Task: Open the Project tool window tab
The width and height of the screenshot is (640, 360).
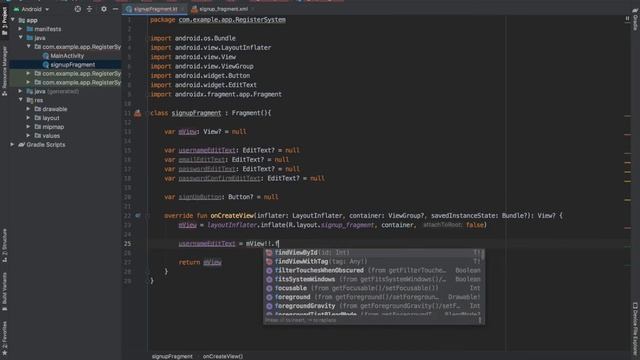Action: pos(4,21)
